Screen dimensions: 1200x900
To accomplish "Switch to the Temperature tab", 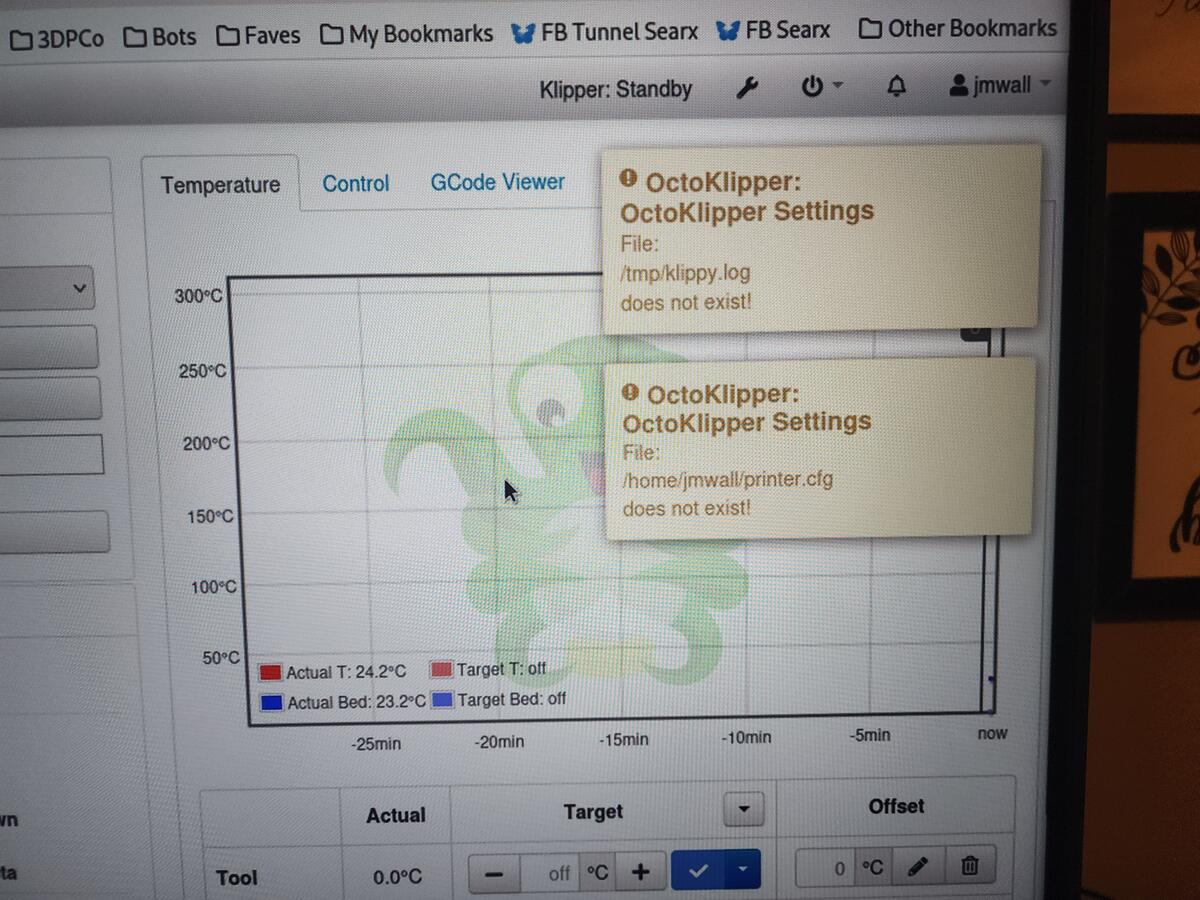I will pos(220,185).
